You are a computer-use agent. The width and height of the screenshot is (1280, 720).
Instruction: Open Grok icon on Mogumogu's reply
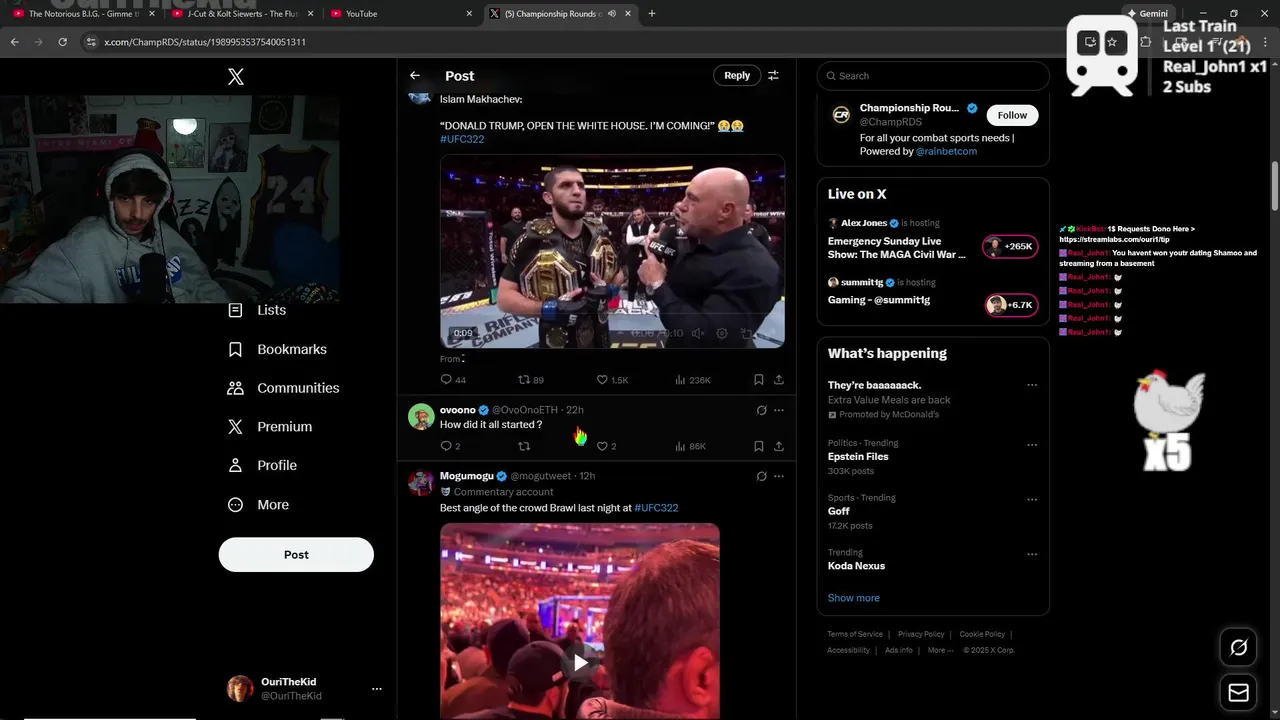coord(761,476)
